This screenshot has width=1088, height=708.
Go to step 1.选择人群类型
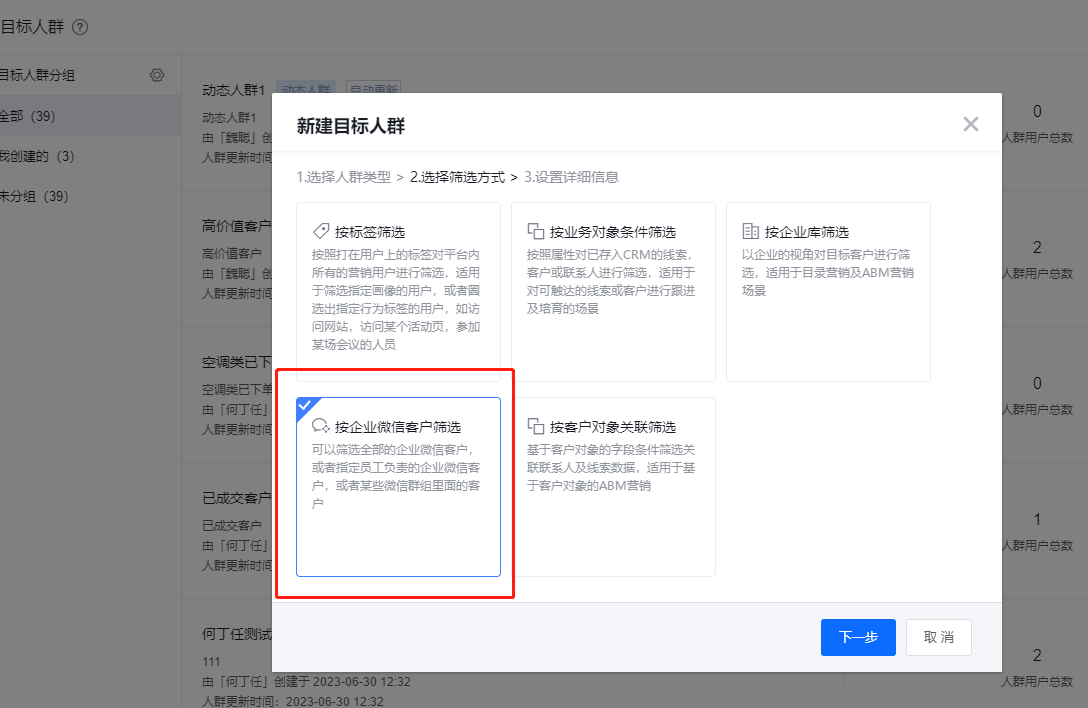coord(343,177)
